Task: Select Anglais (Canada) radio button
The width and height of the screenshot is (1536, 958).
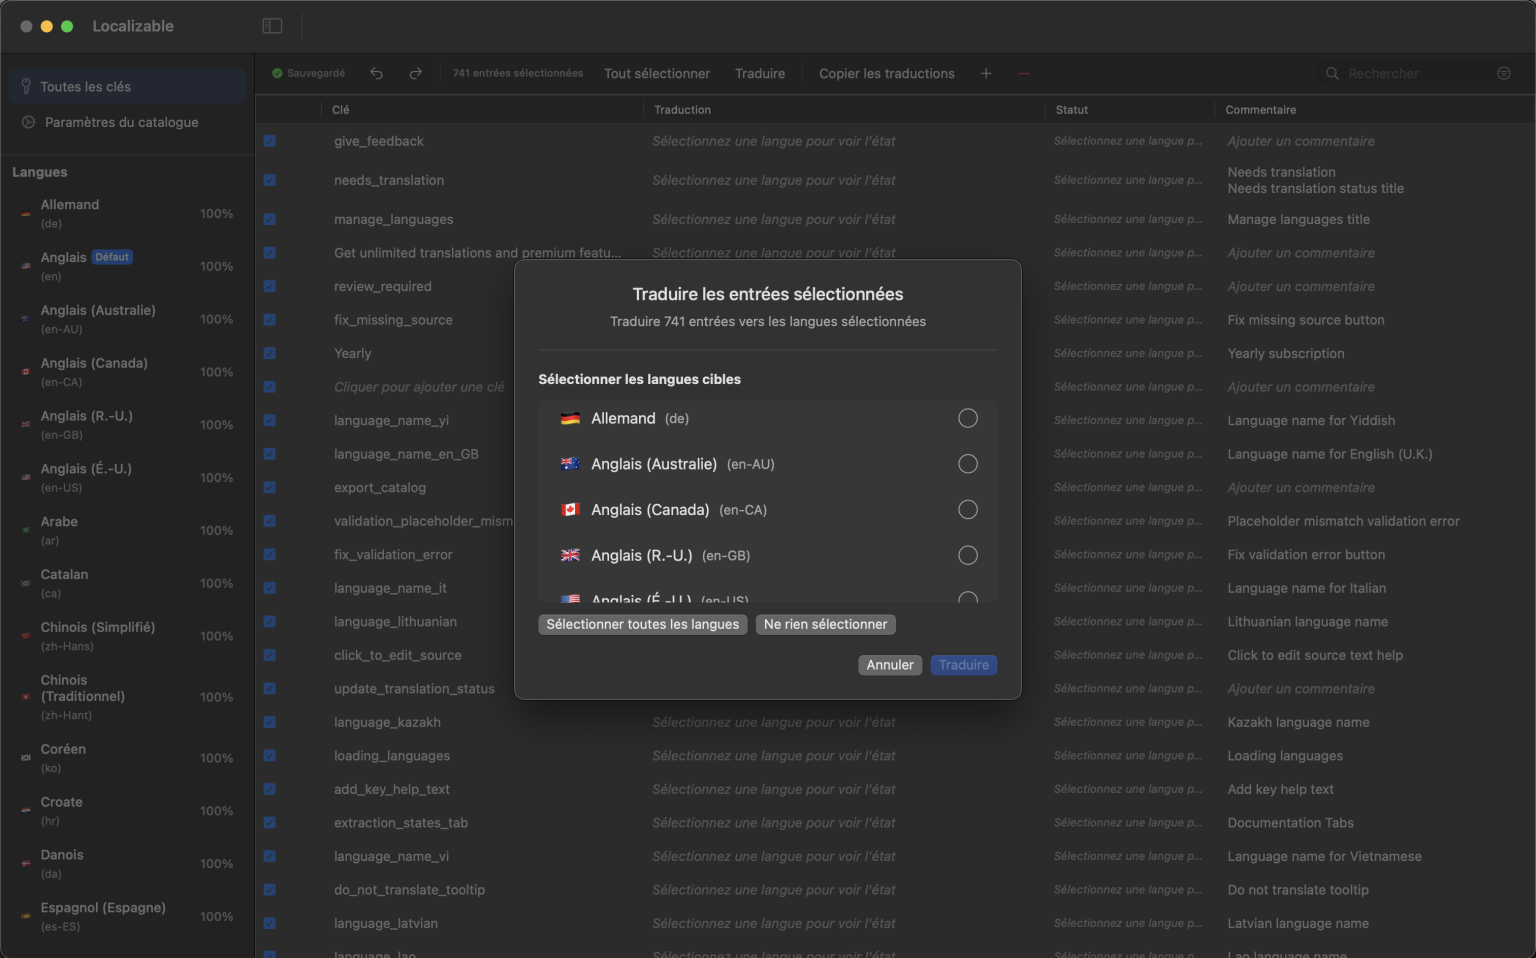Action: coord(968,510)
